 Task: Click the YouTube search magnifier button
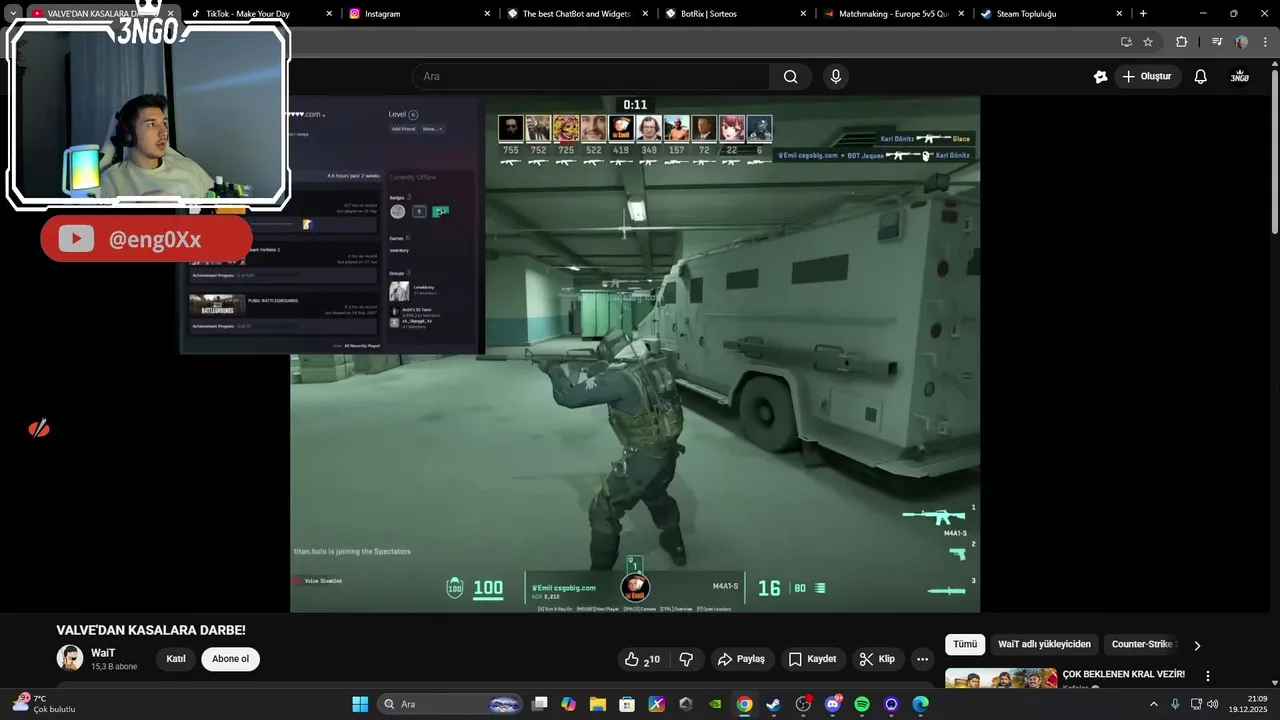click(x=790, y=77)
